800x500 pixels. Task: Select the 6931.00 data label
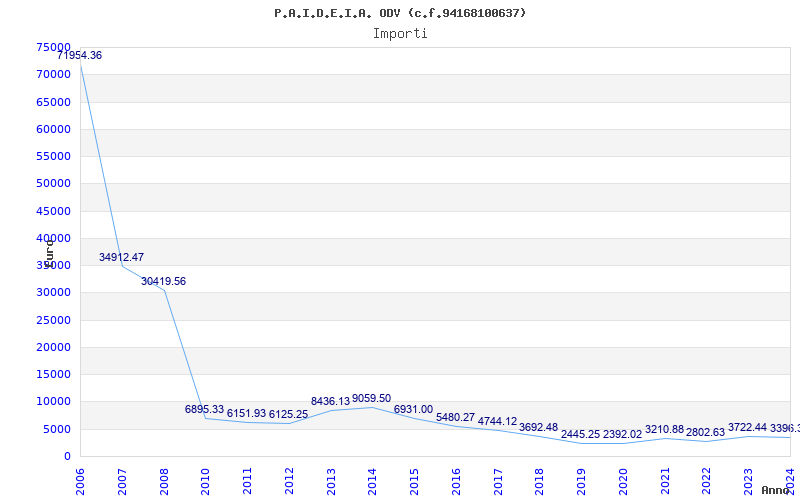pos(413,409)
